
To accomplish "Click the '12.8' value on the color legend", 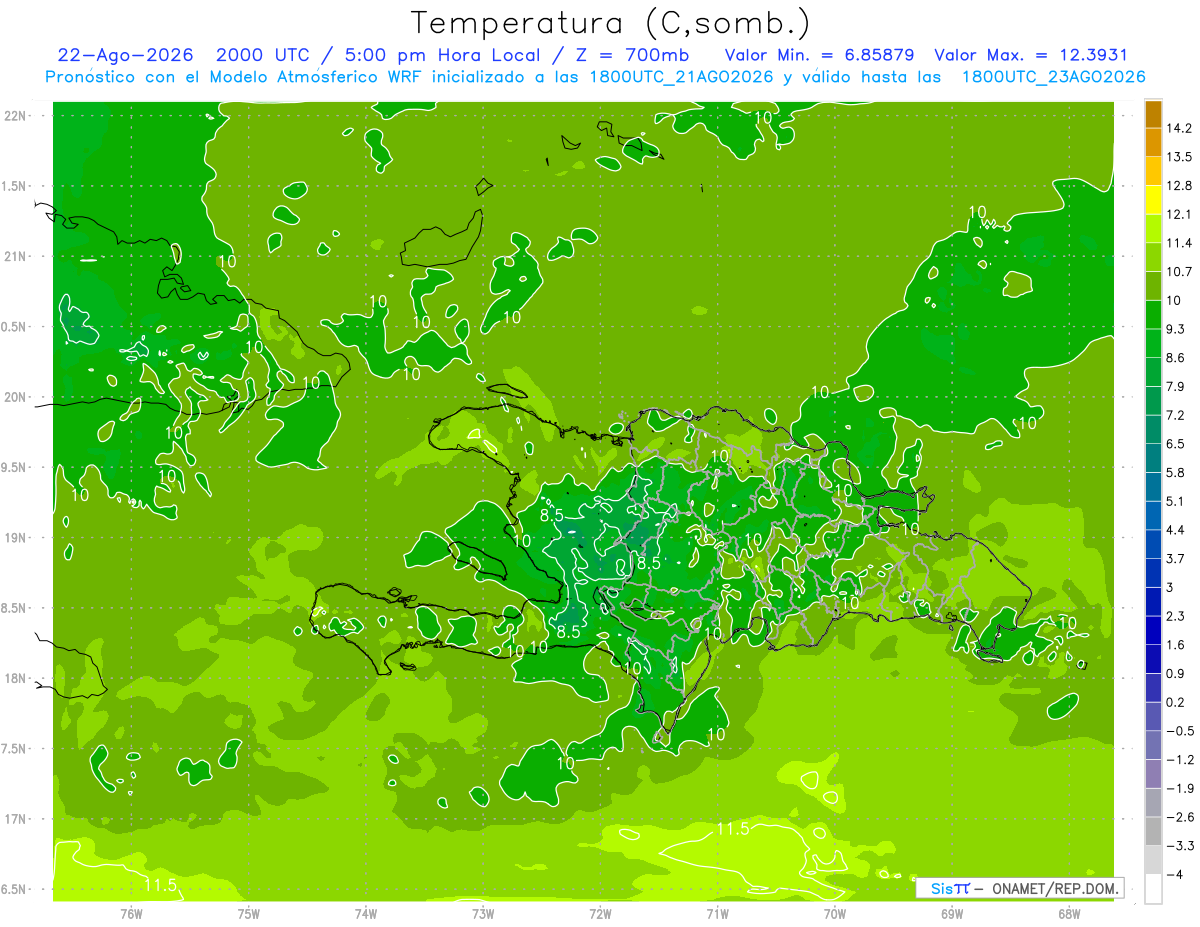I will (1179, 186).
